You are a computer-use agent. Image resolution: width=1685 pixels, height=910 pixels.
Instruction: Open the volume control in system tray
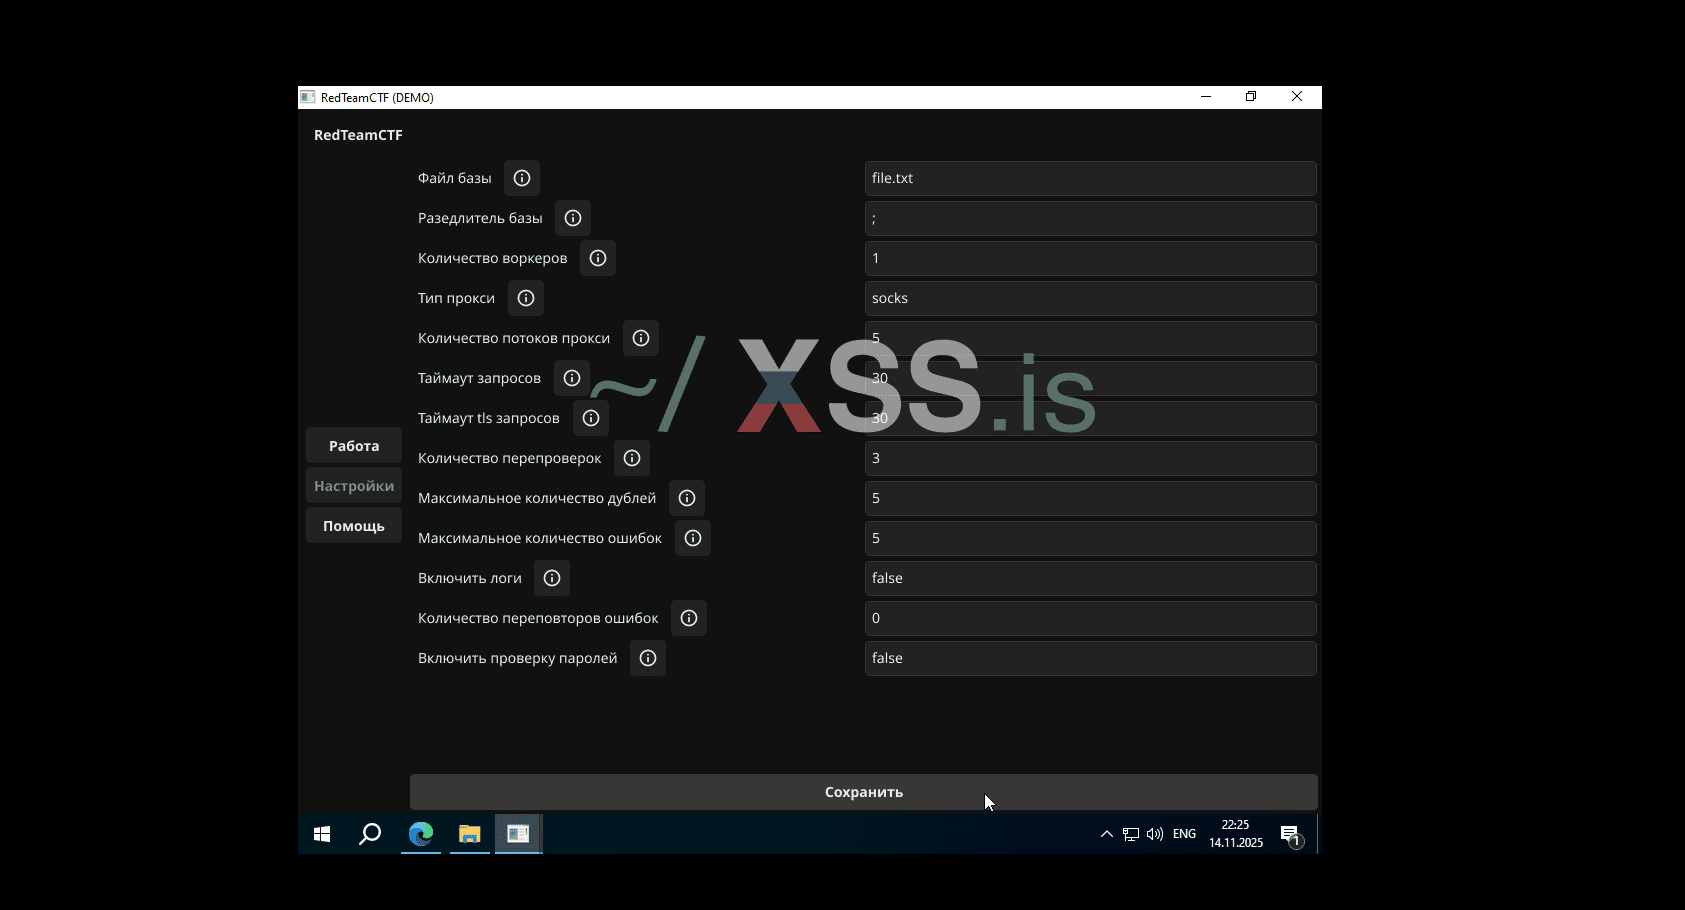1155,834
